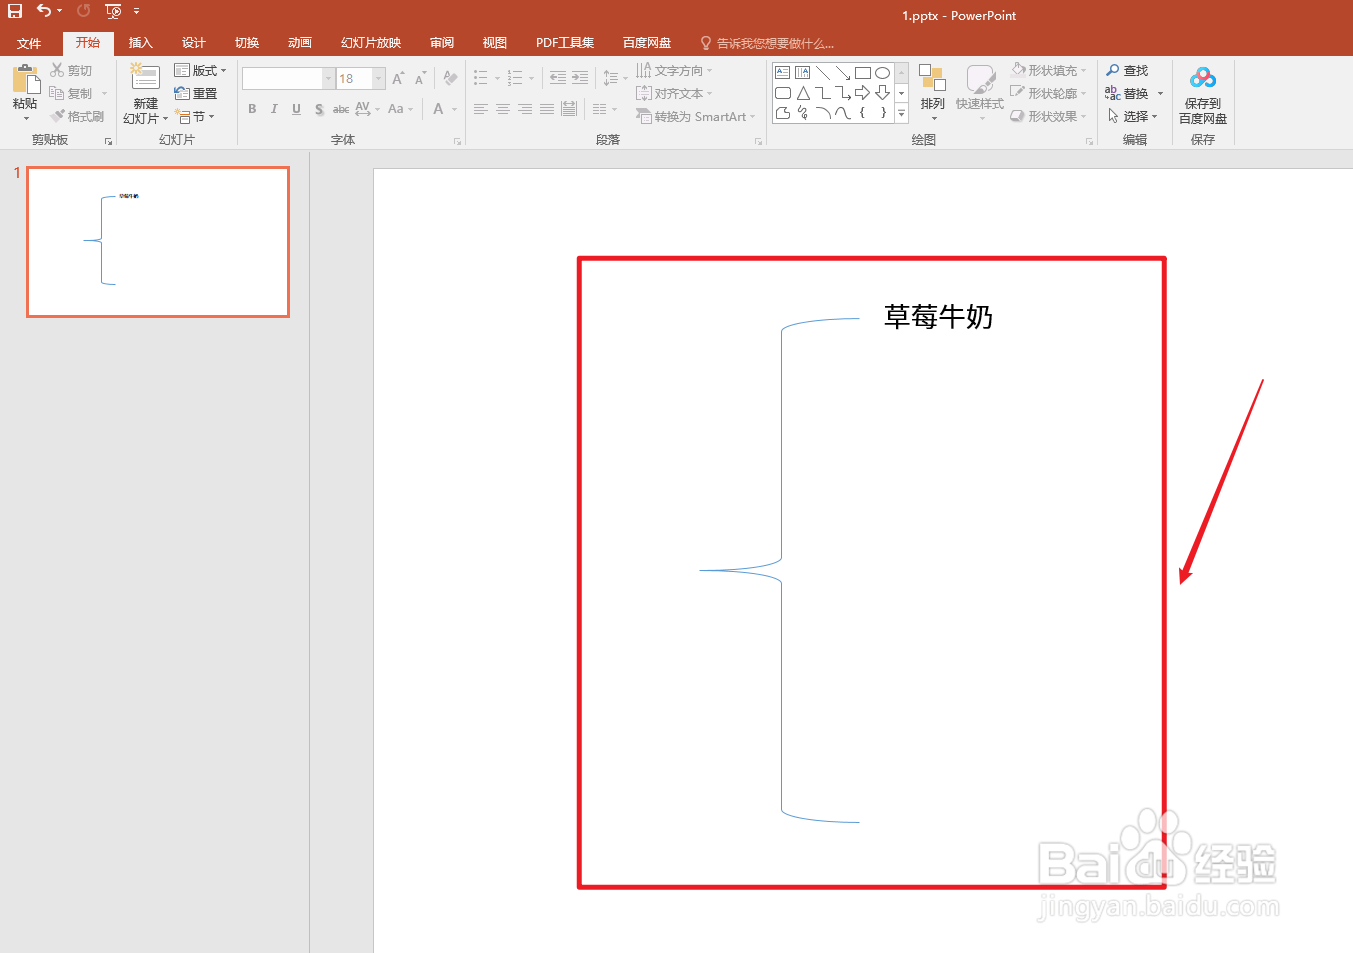1353x953 pixels.
Task: Switch to Review (审阅) tab
Action: tap(442, 43)
